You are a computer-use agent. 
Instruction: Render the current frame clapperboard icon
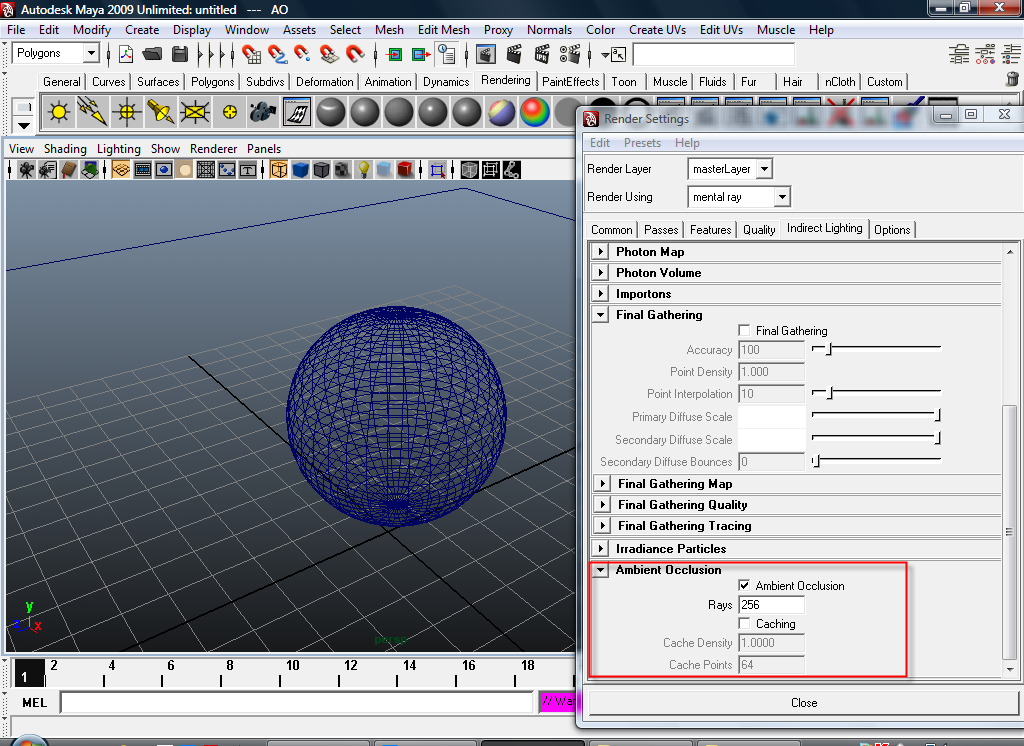pyautogui.click(x=514, y=54)
